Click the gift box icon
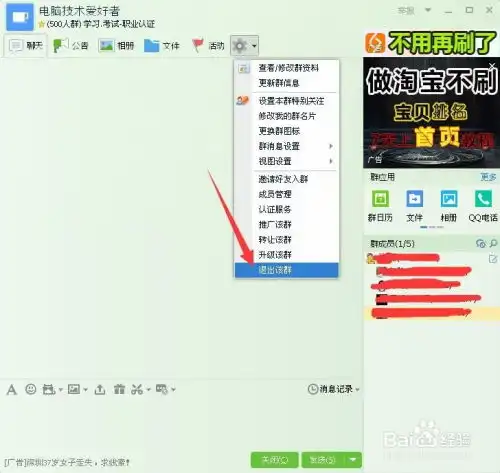This screenshot has width=500, height=473. pyautogui.click(x=119, y=389)
